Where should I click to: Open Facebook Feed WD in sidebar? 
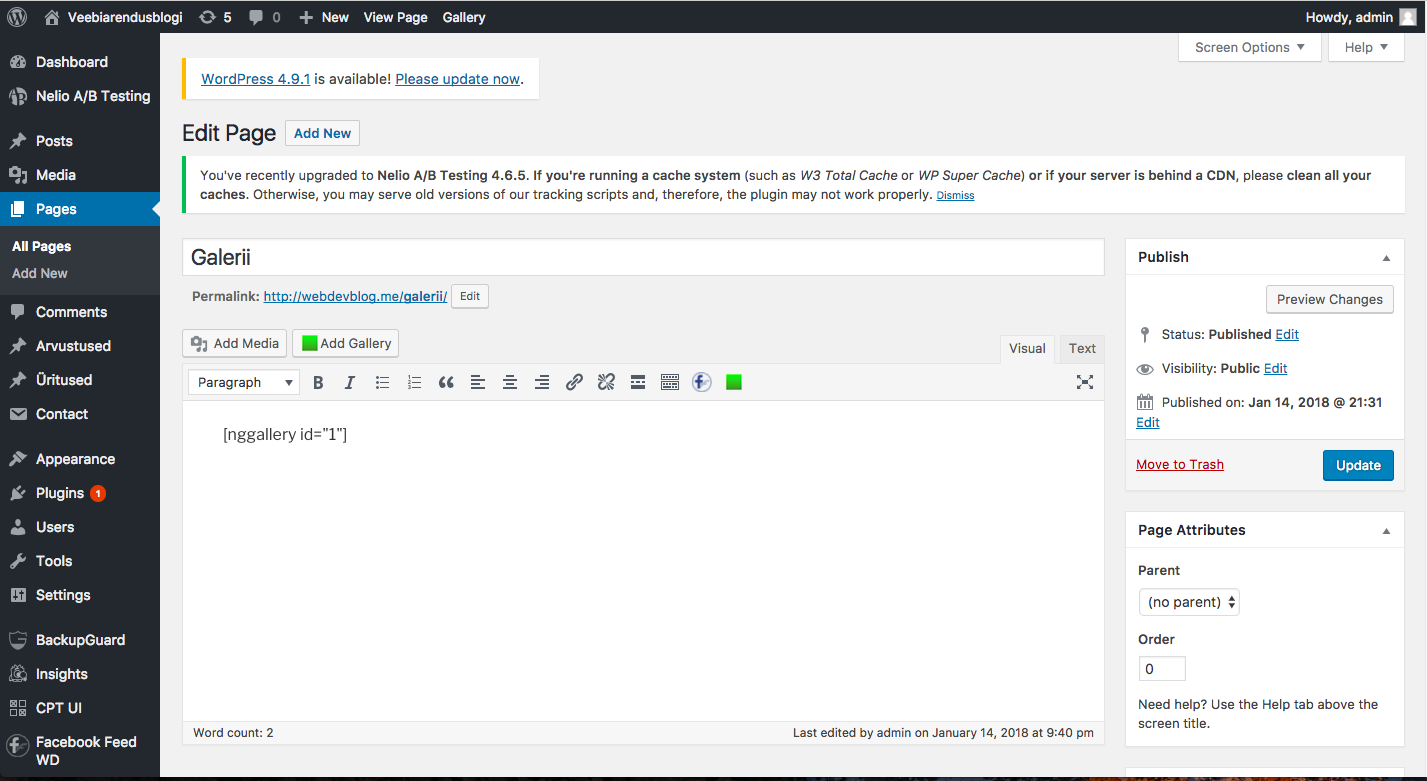80,751
